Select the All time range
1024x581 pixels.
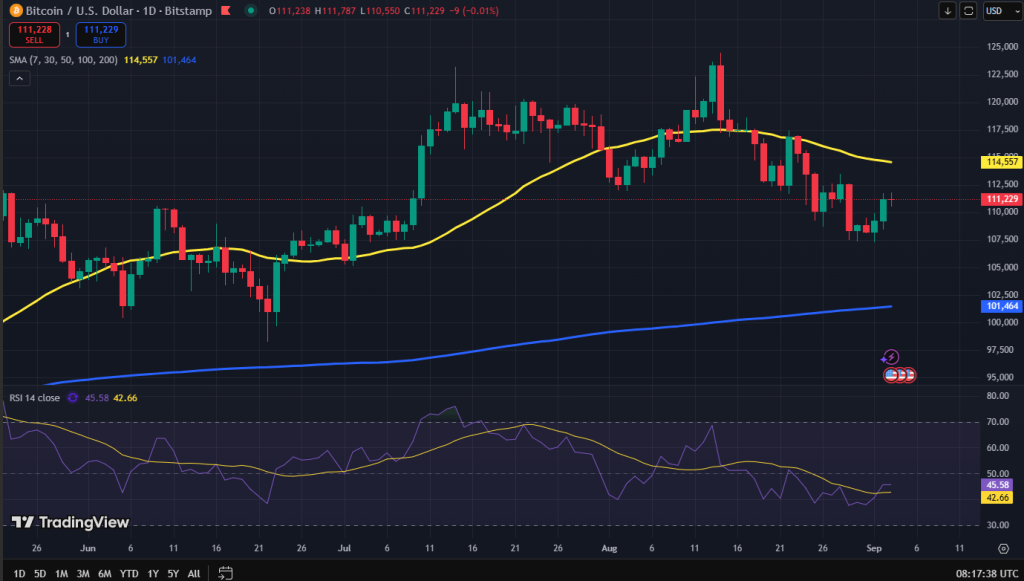click(193, 573)
